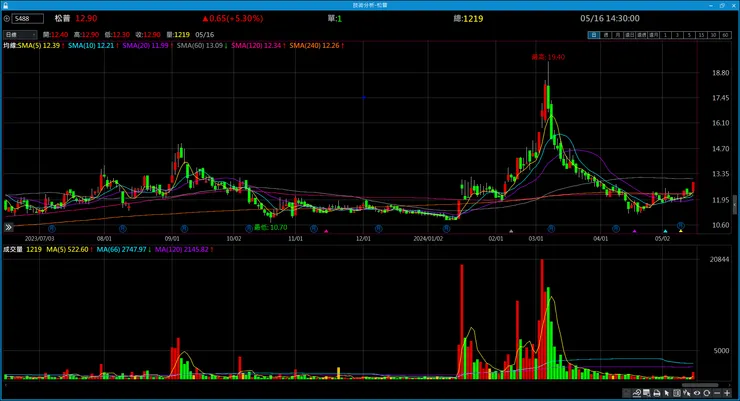740x401 pixels.
Task: Click the split-panel layout icon
Action: coord(677,393)
